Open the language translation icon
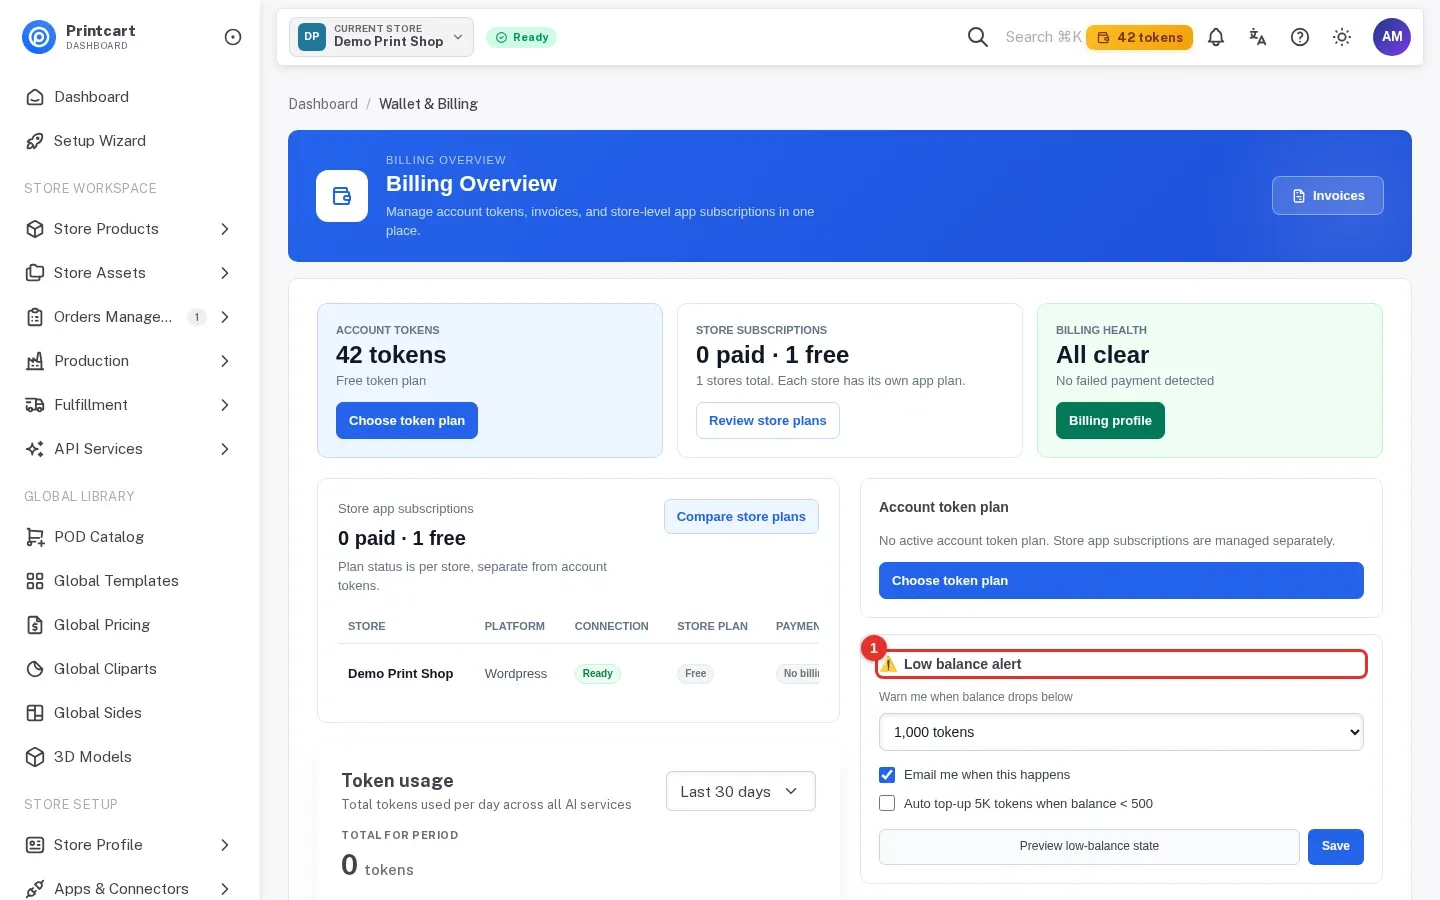This screenshot has width=1440, height=900. click(1258, 37)
